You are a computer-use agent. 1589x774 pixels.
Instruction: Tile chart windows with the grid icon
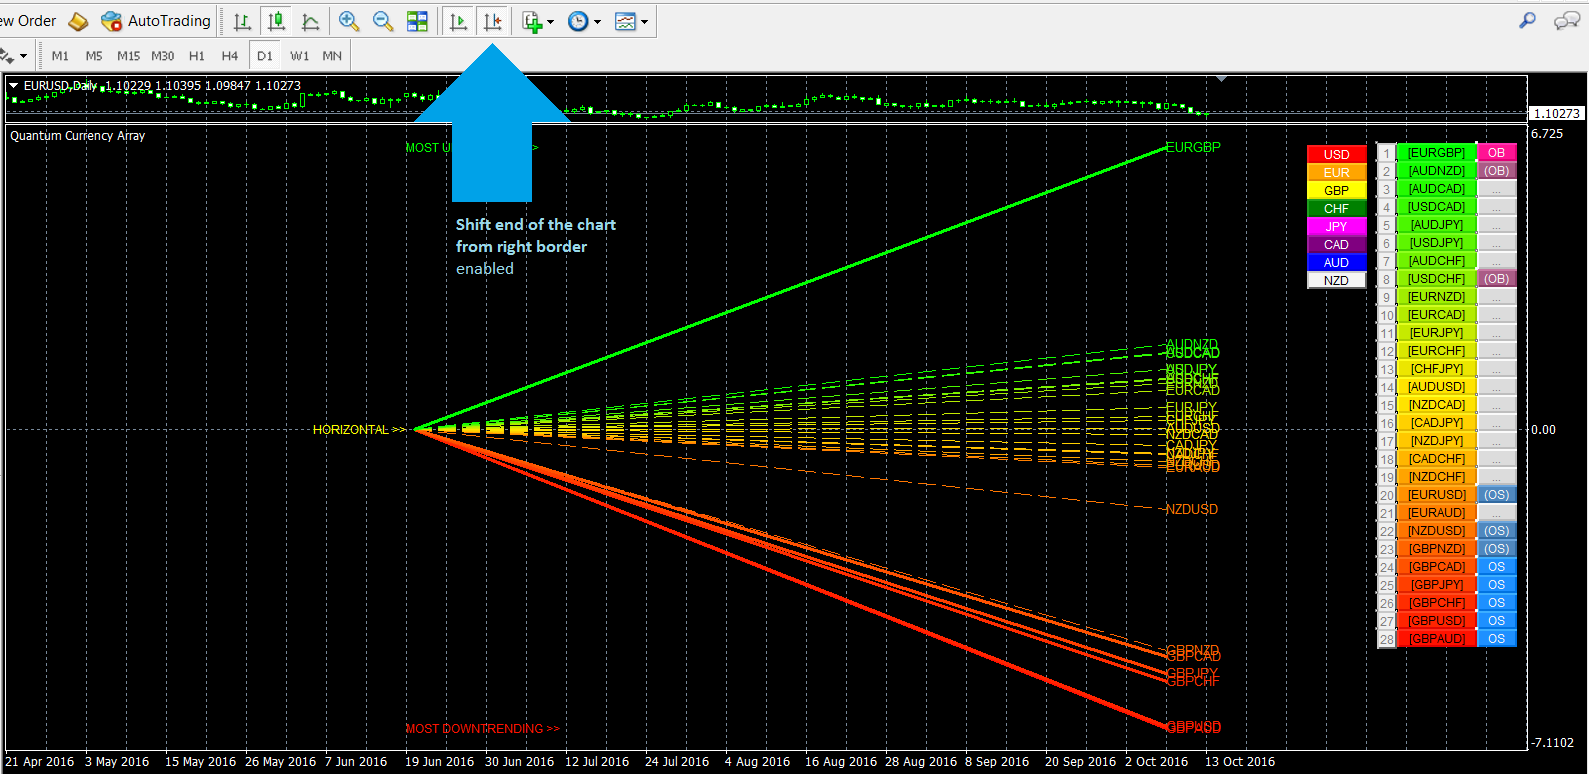click(x=417, y=21)
